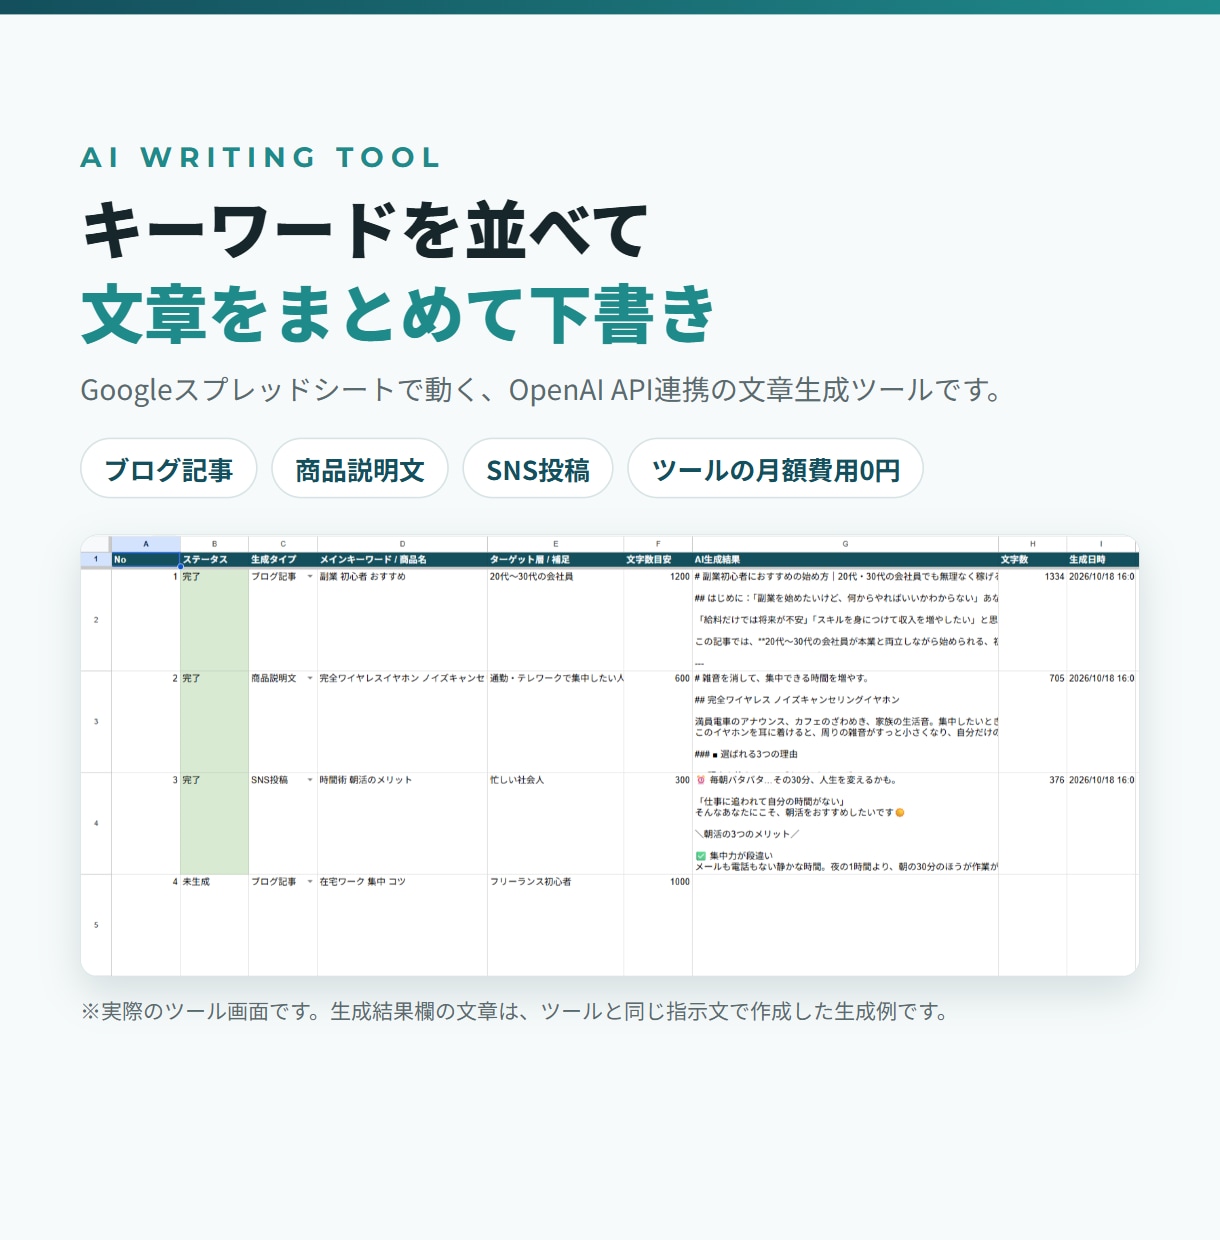Click the ブログ記事 pill tag above the sheet

click(x=169, y=468)
